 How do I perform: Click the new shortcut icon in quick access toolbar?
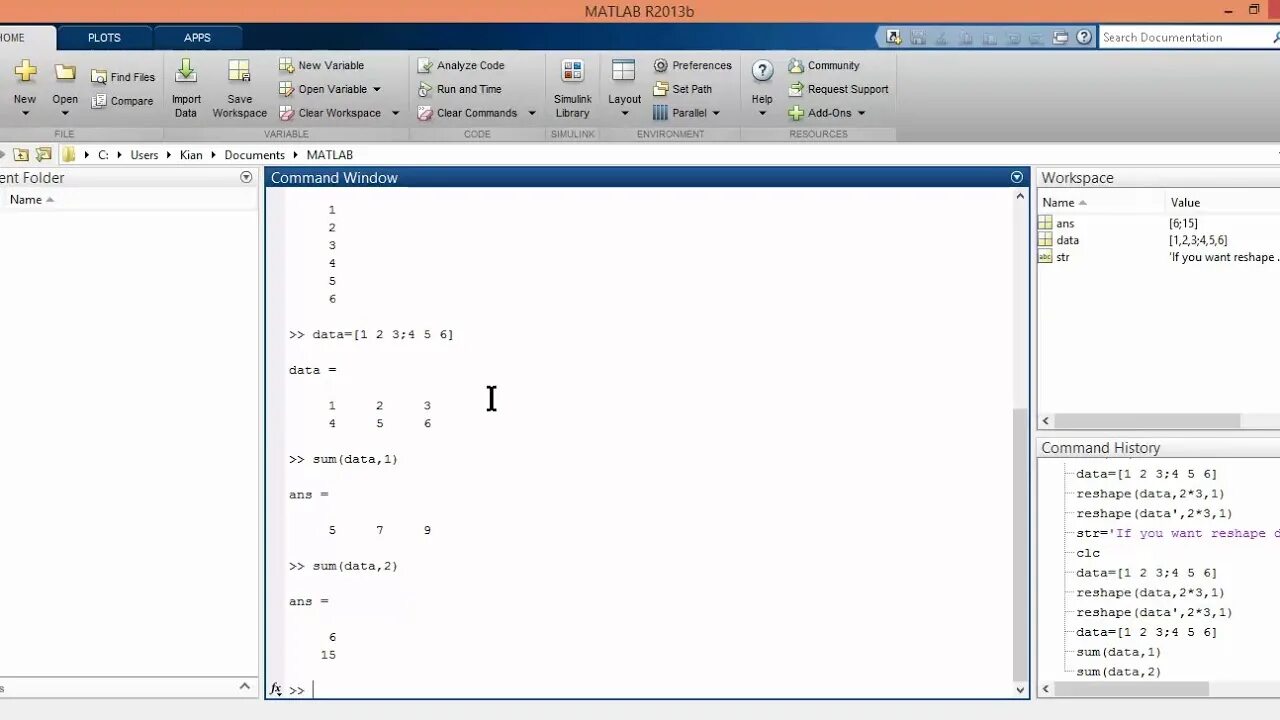(x=893, y=37)
